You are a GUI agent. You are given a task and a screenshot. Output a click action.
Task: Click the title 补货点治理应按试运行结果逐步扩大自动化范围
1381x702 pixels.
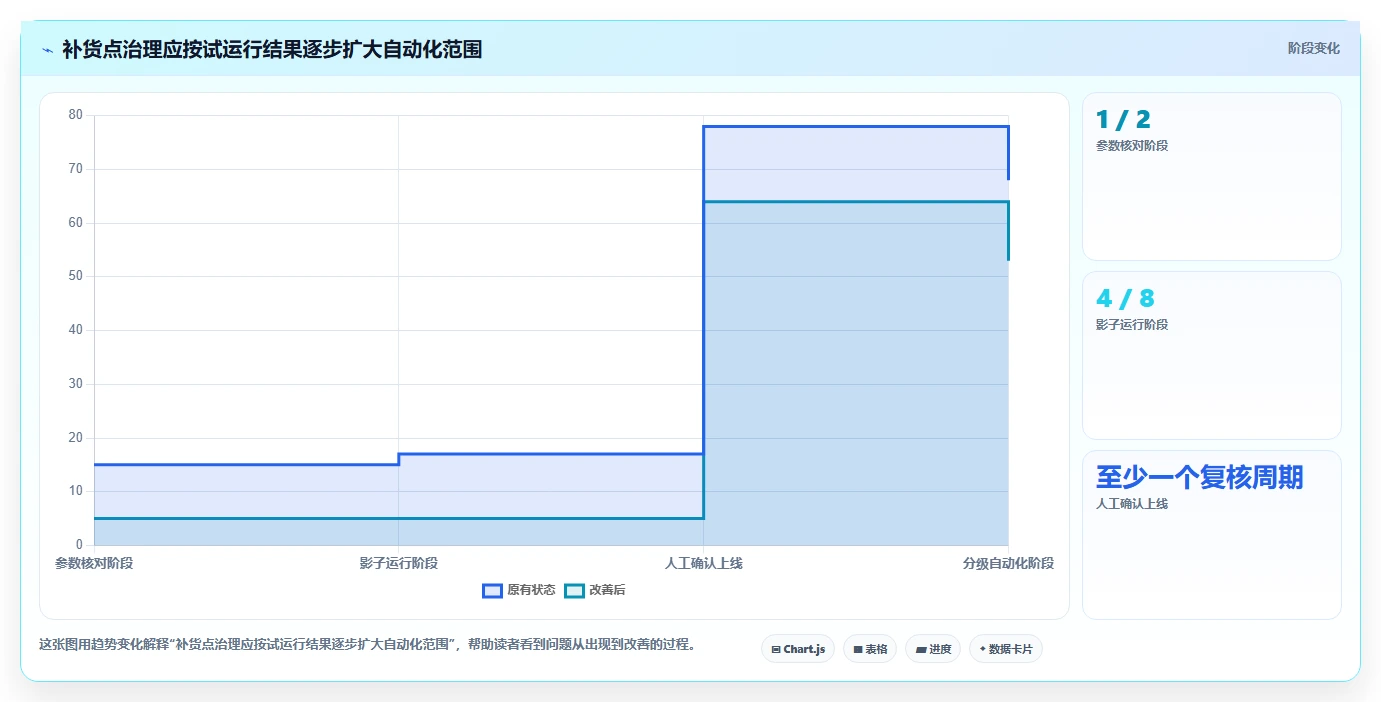tap(272, 49)
